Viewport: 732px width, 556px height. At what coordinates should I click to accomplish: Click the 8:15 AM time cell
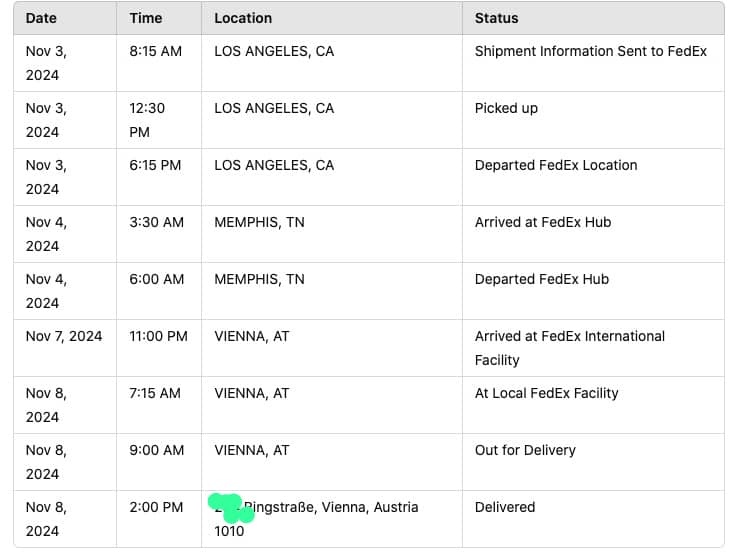pyautogui.click(x=155, y=51)
